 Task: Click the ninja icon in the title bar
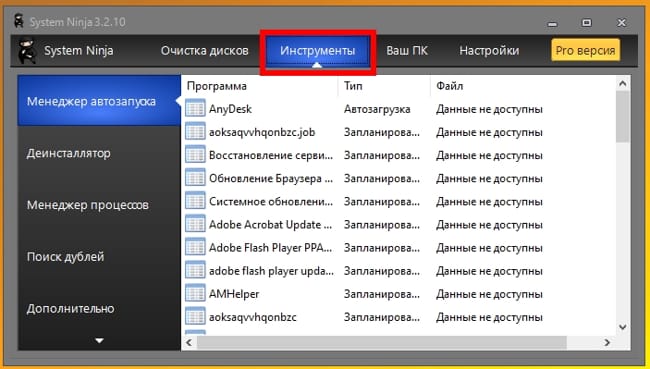19,21
